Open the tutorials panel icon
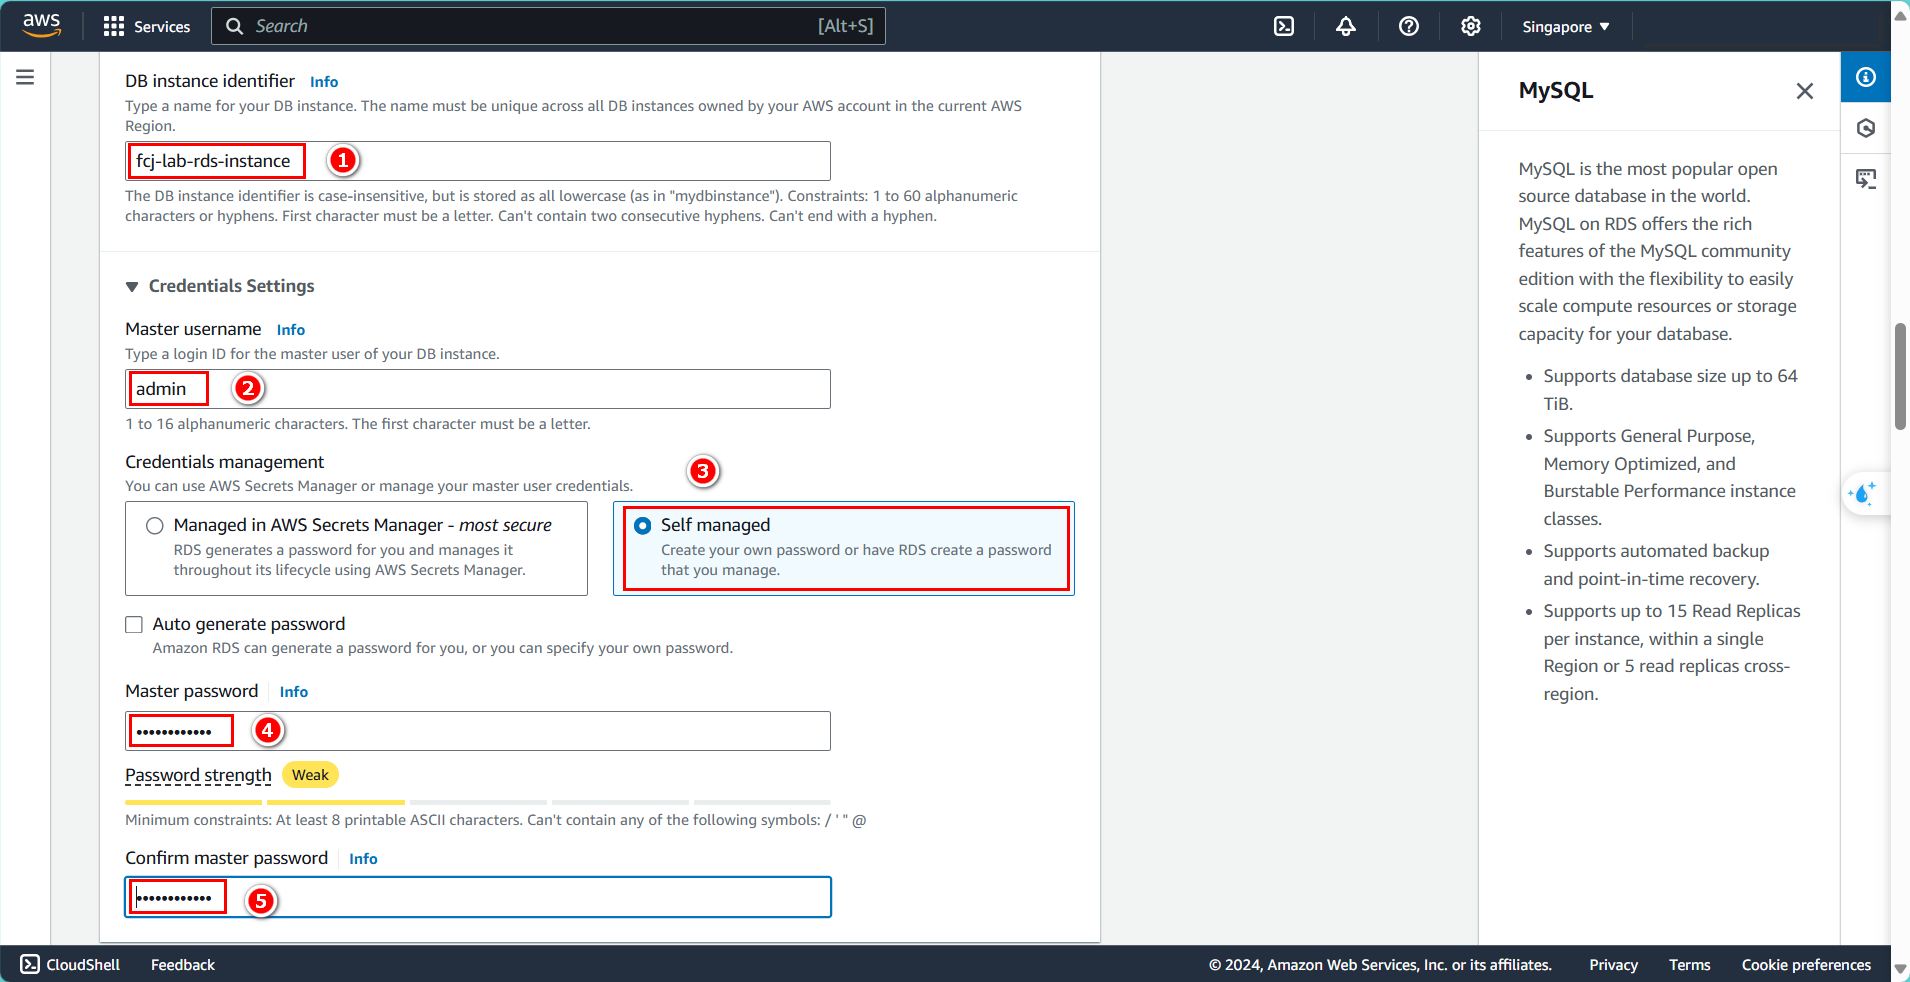Image resolution: width=1910 pixels, height=982 pixels. 1866,179
